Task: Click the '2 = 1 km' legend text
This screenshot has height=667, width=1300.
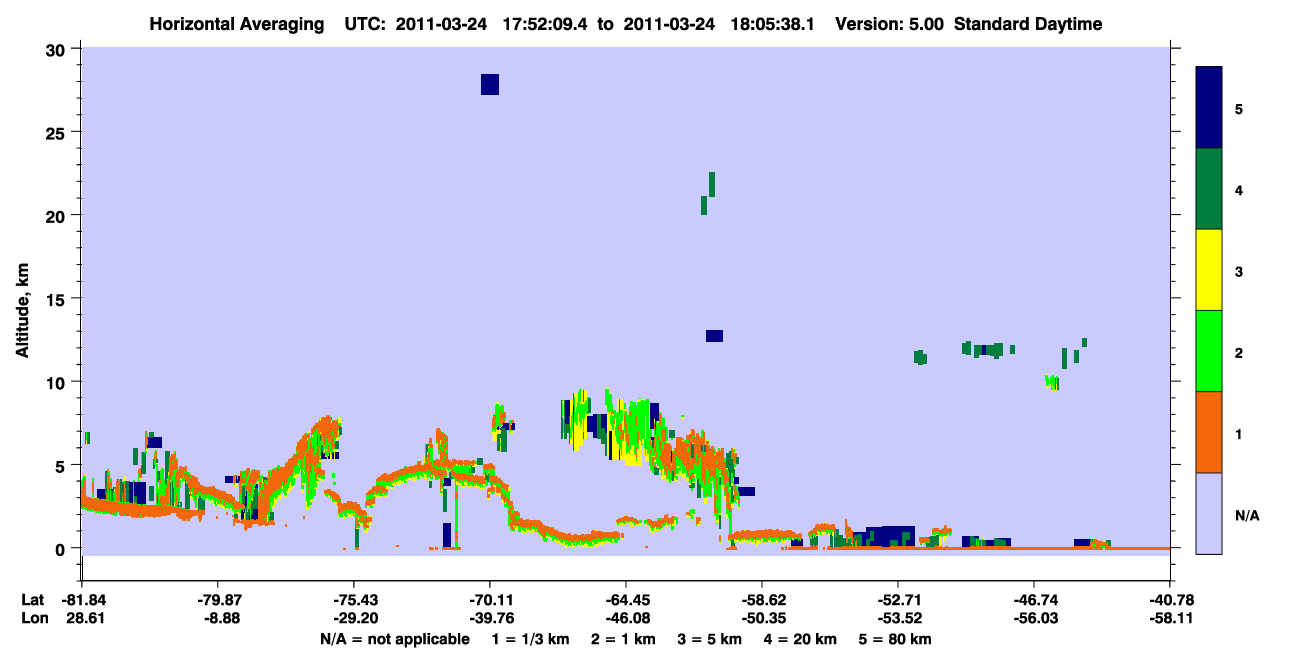Action: 624,639
